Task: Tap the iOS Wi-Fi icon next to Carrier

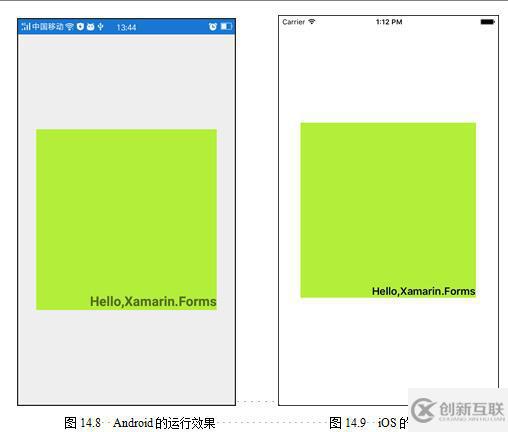Action: (312, 21)
